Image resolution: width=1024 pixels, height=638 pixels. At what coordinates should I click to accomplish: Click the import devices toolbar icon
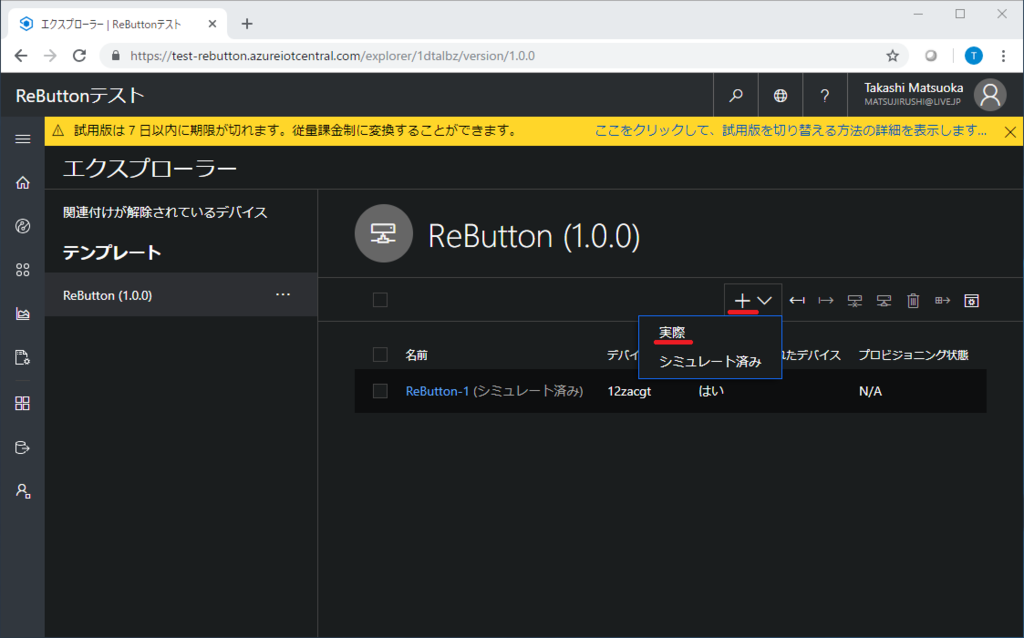click(x=797, y=300)
